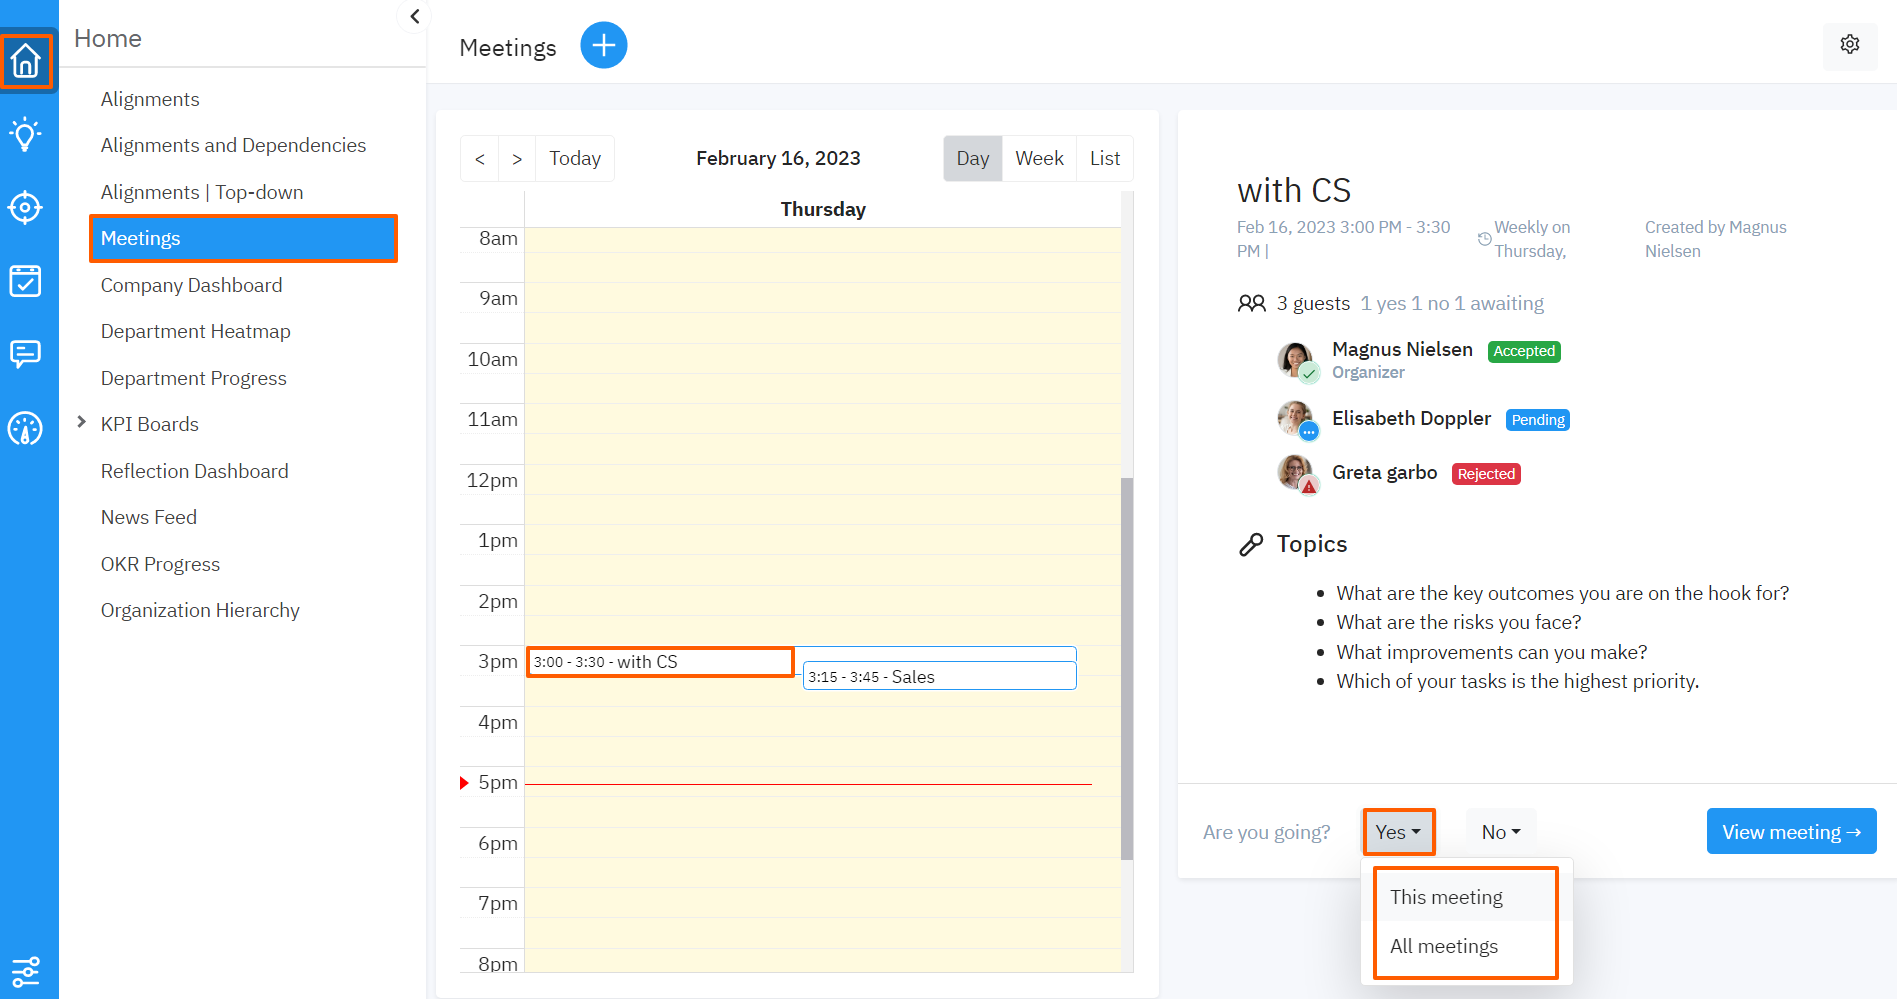Switch to the List view tab

pyautogui.click(x=1104, y=158)
